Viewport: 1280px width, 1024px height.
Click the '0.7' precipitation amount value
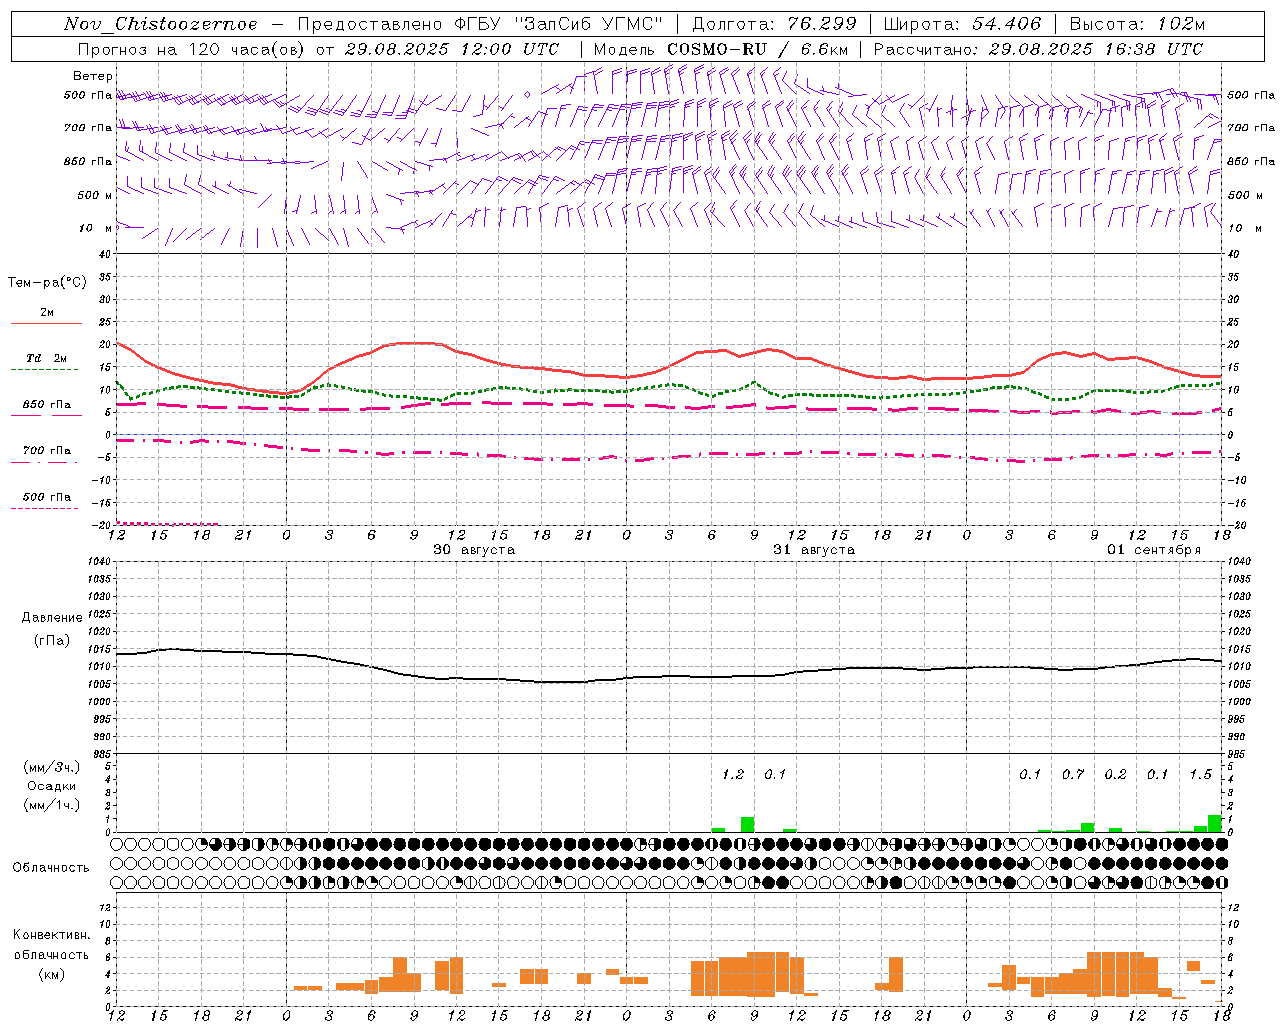pos(1073,774)
